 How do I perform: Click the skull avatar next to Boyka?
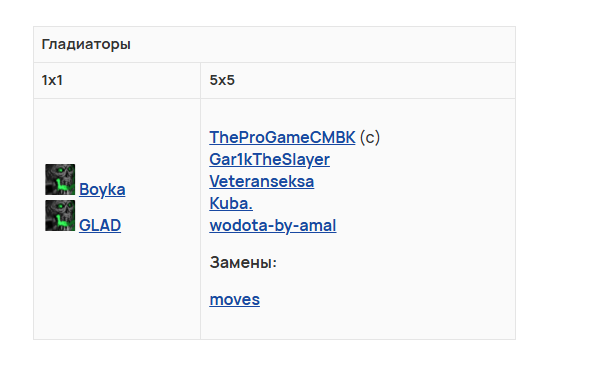(60, 180)
